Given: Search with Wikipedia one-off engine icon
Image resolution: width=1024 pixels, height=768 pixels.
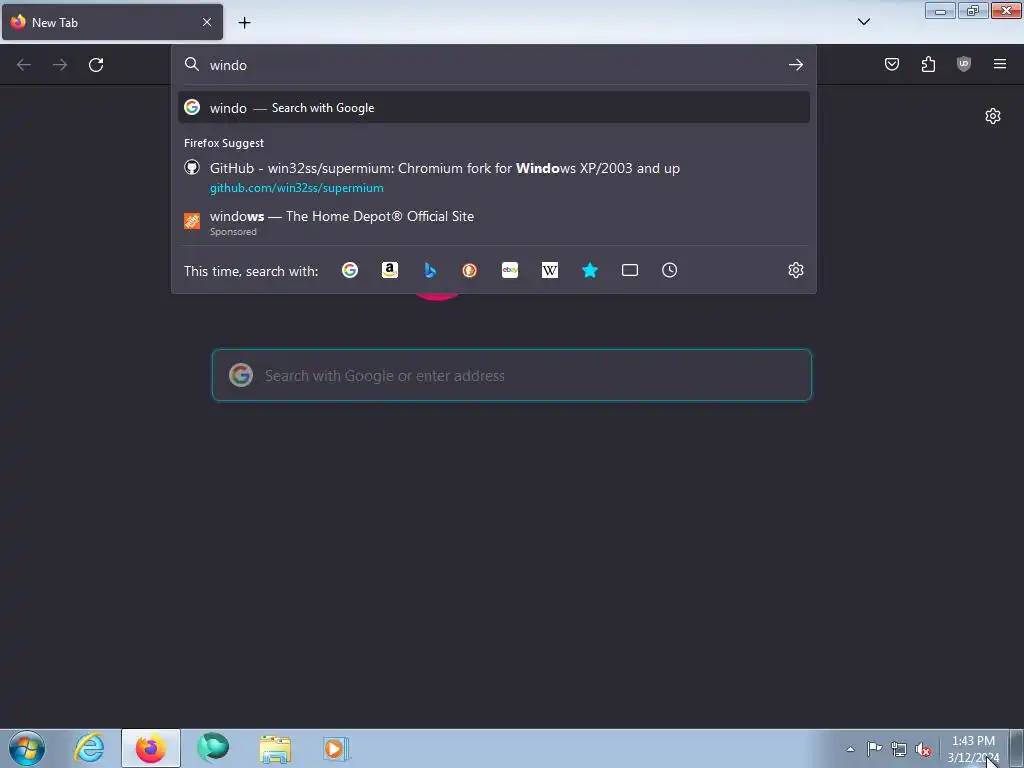Looking at the screenshot, I should 550,270.
